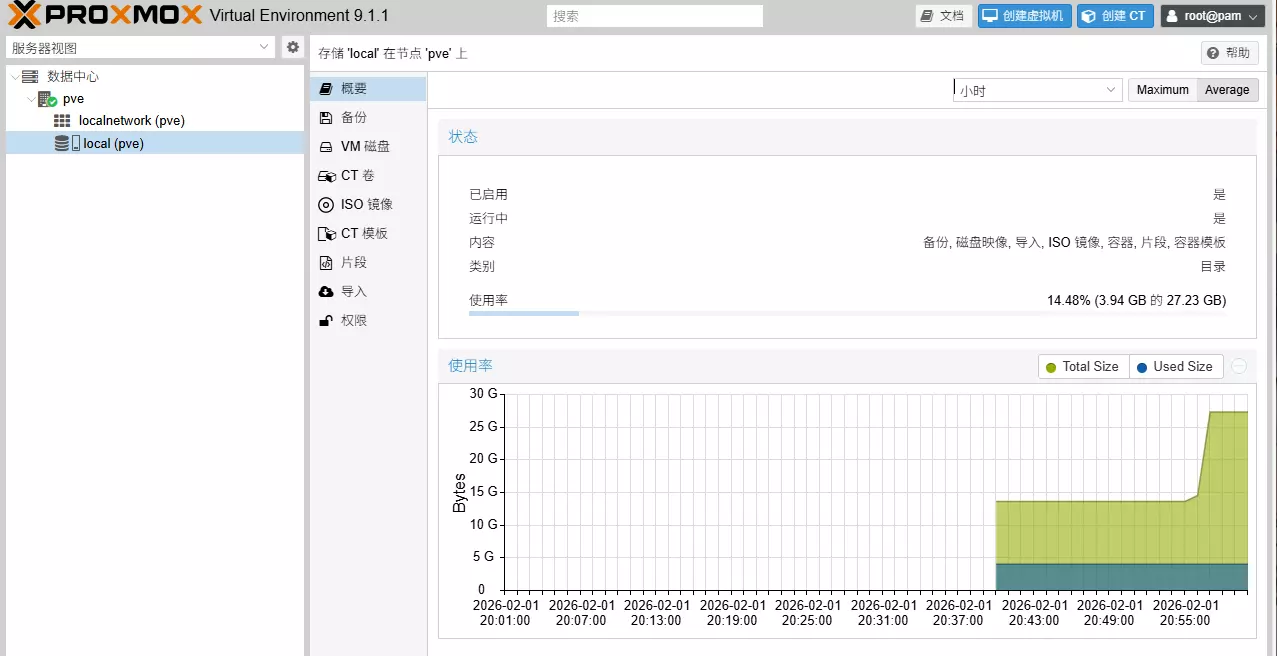Select the 概要 summary tab
Screen dimensions: 1277x656
pos(368,88)
